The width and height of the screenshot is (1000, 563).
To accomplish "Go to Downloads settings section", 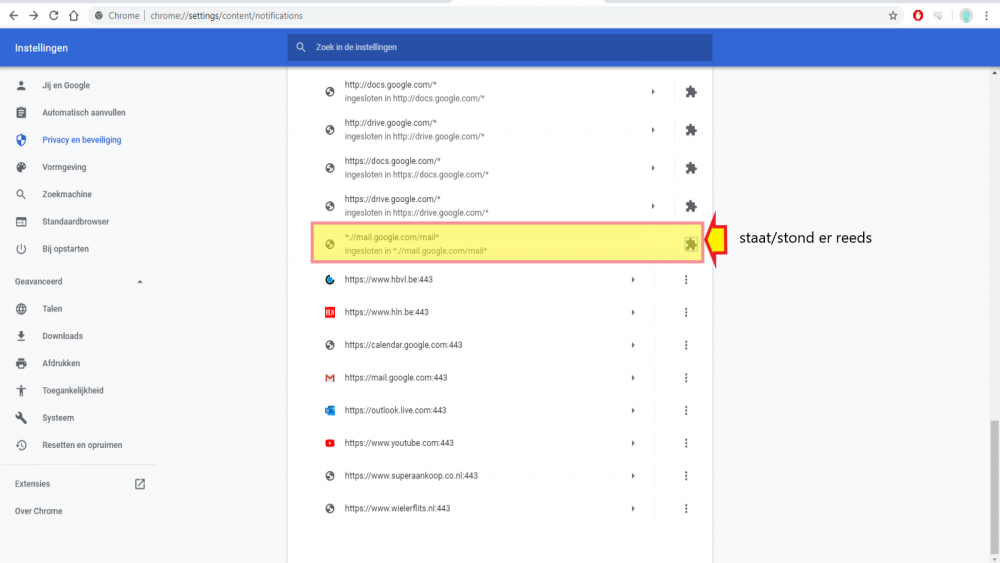I will (62, 336).
